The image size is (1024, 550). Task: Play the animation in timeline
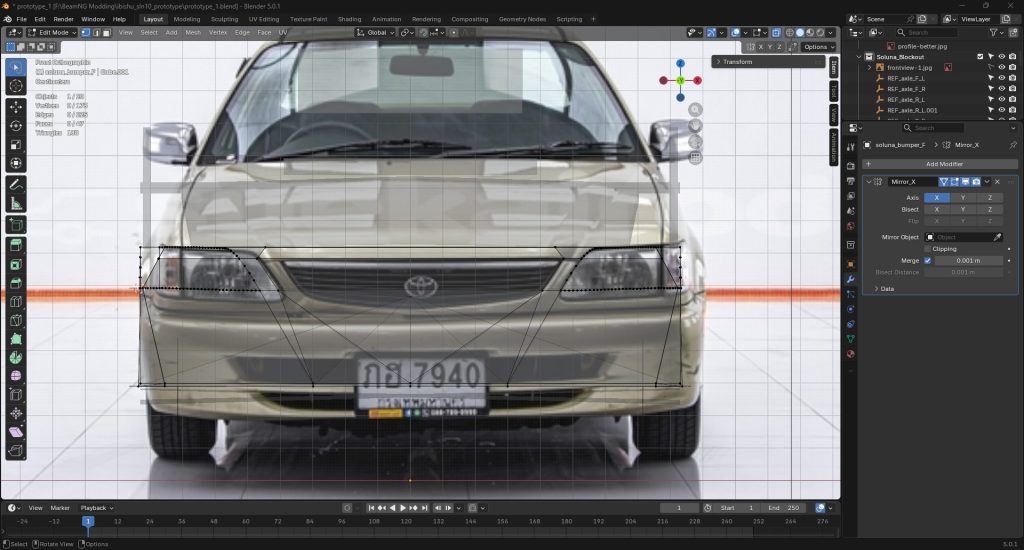[402, 508]
